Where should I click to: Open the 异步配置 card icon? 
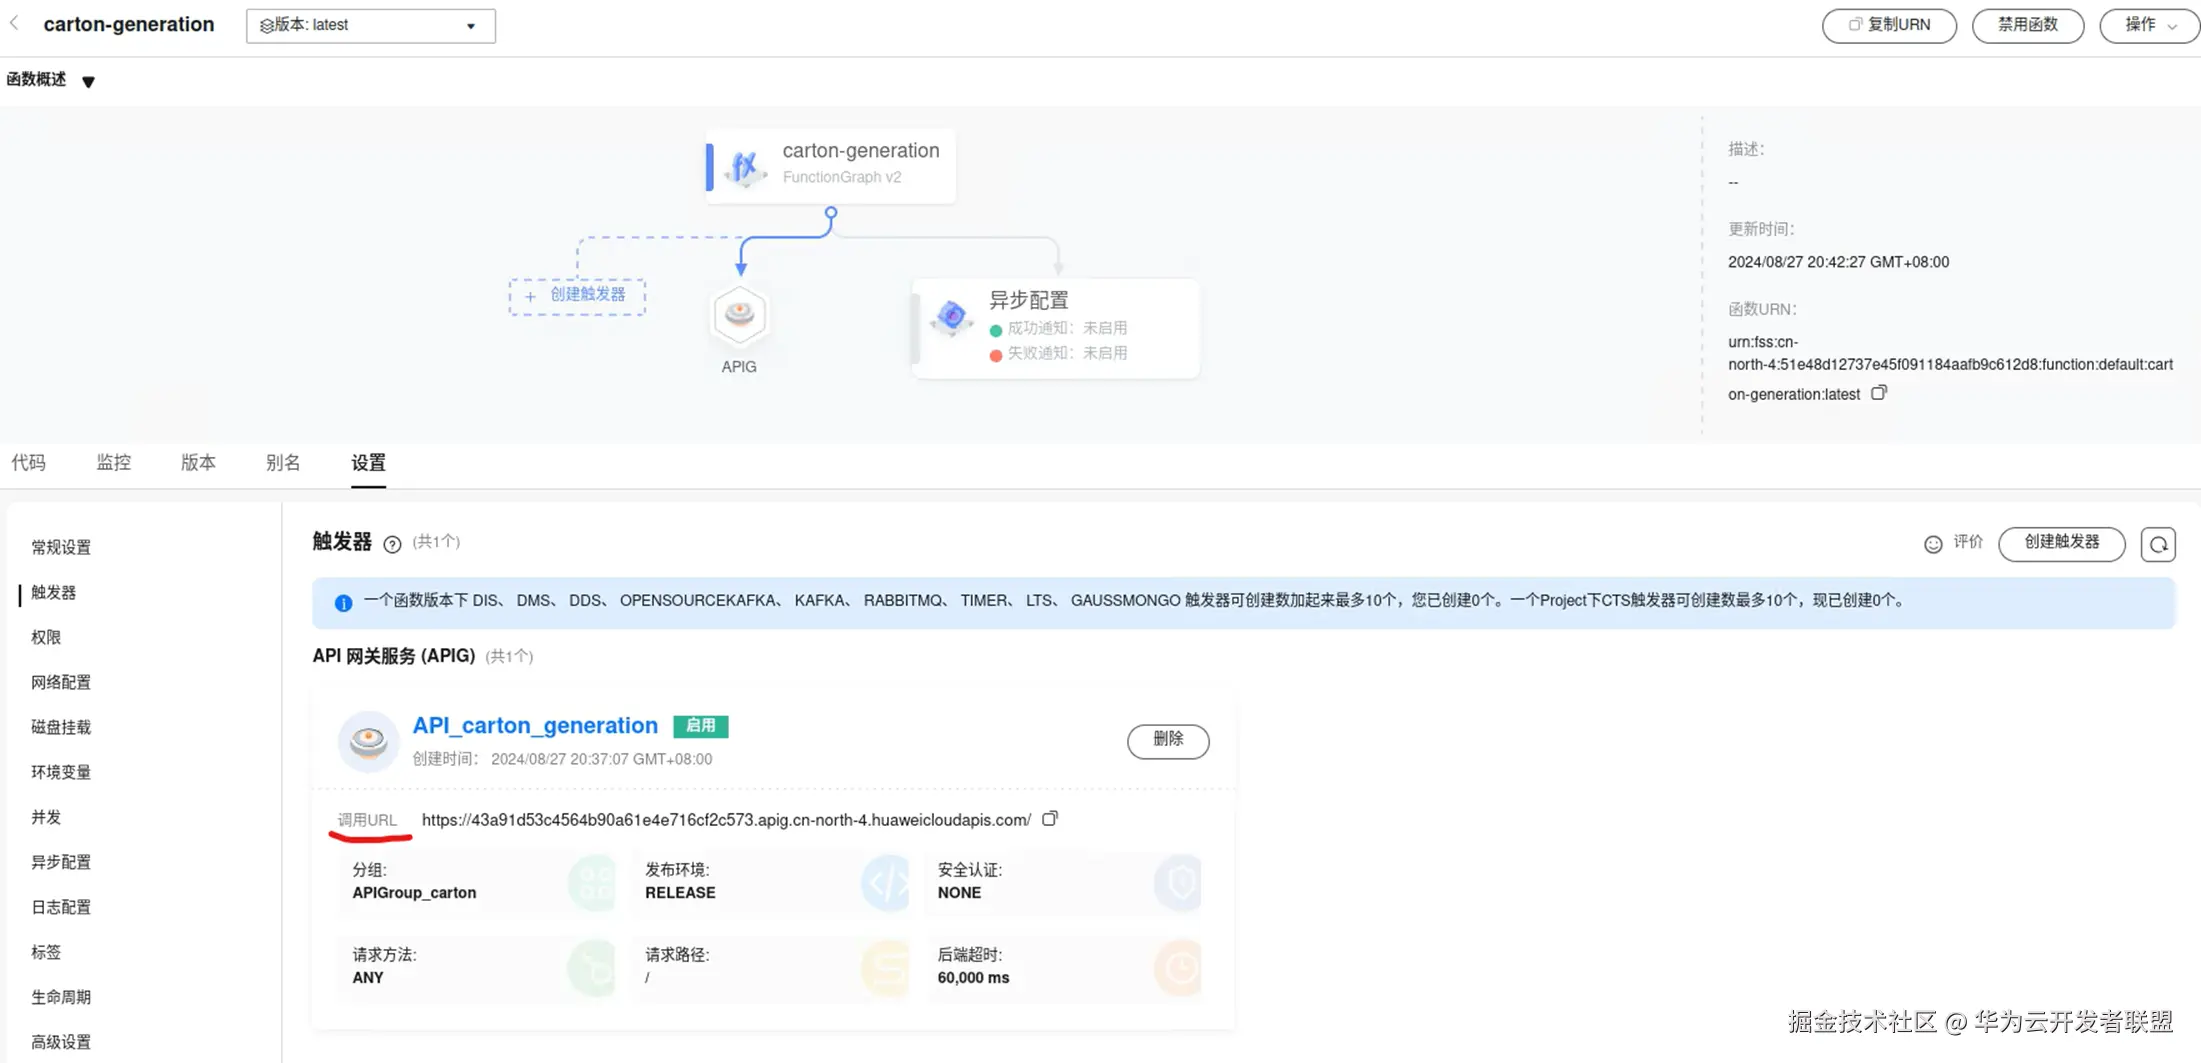click(x=951, y=316)
